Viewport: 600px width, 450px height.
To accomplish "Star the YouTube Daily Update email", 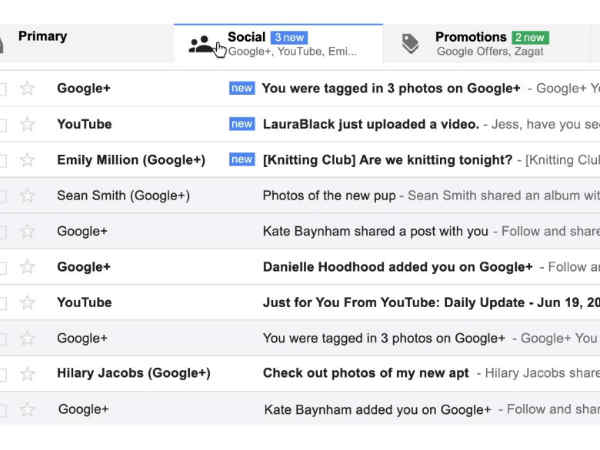I will coord(27,303).
